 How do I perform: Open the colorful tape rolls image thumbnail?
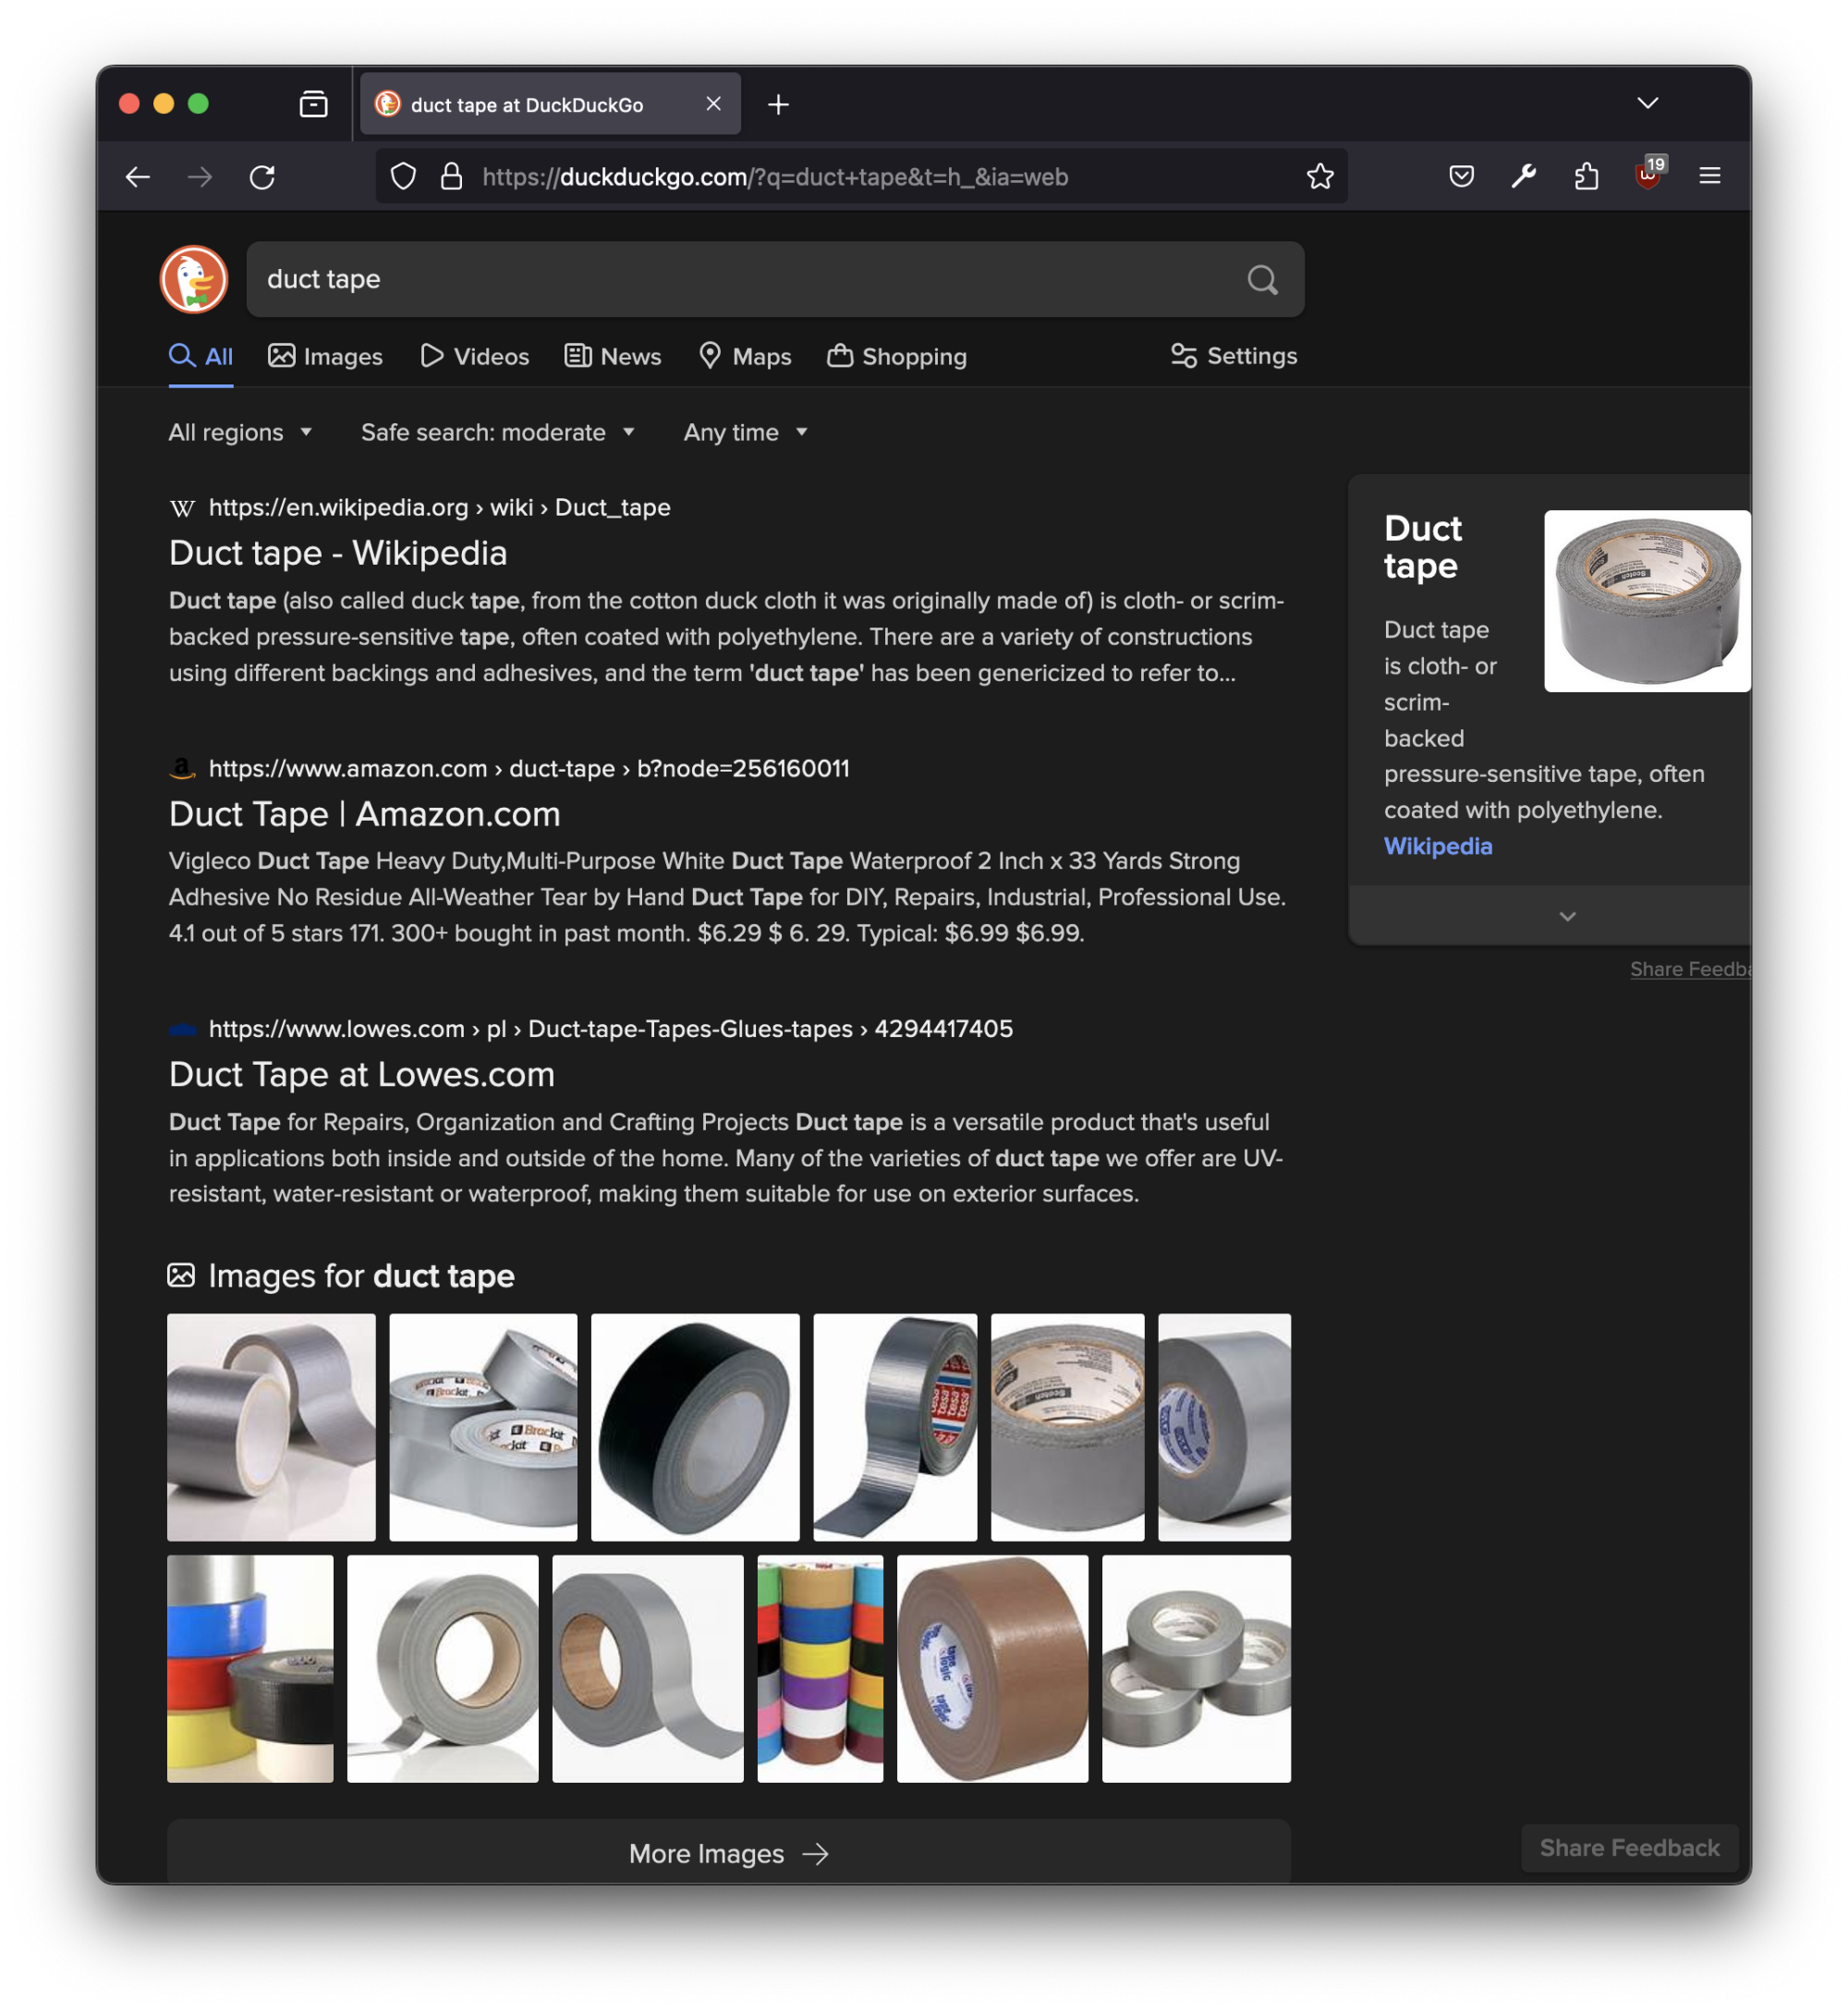[x=820, y=1669]
